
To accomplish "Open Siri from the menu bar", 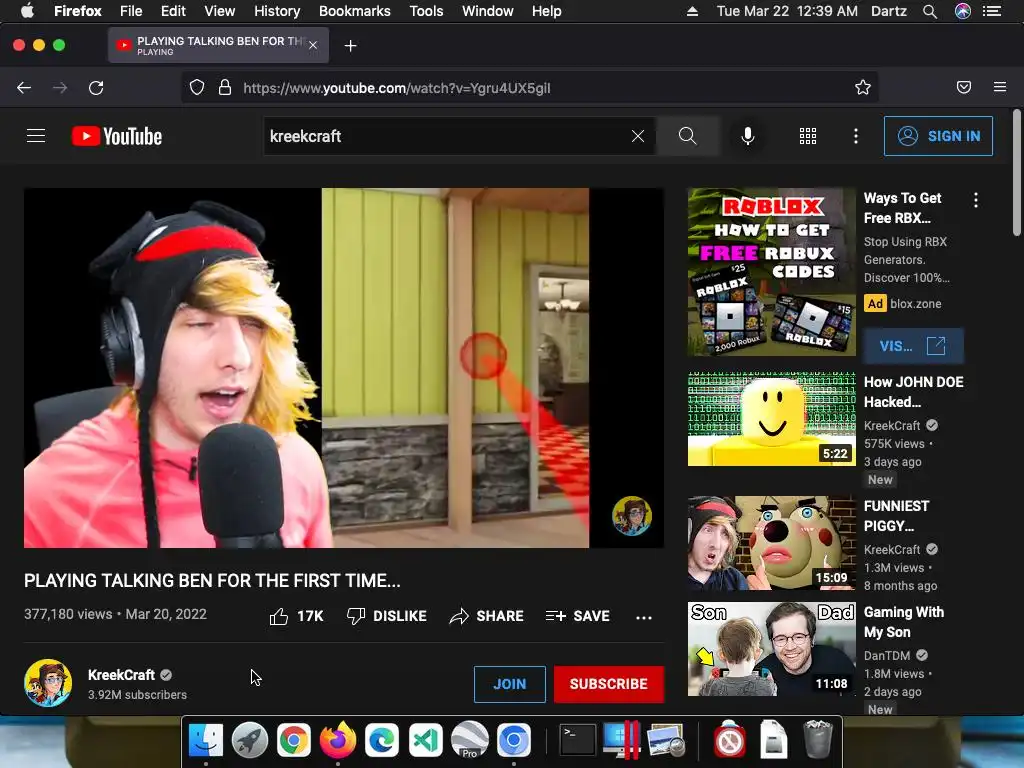I will [963, 11].
